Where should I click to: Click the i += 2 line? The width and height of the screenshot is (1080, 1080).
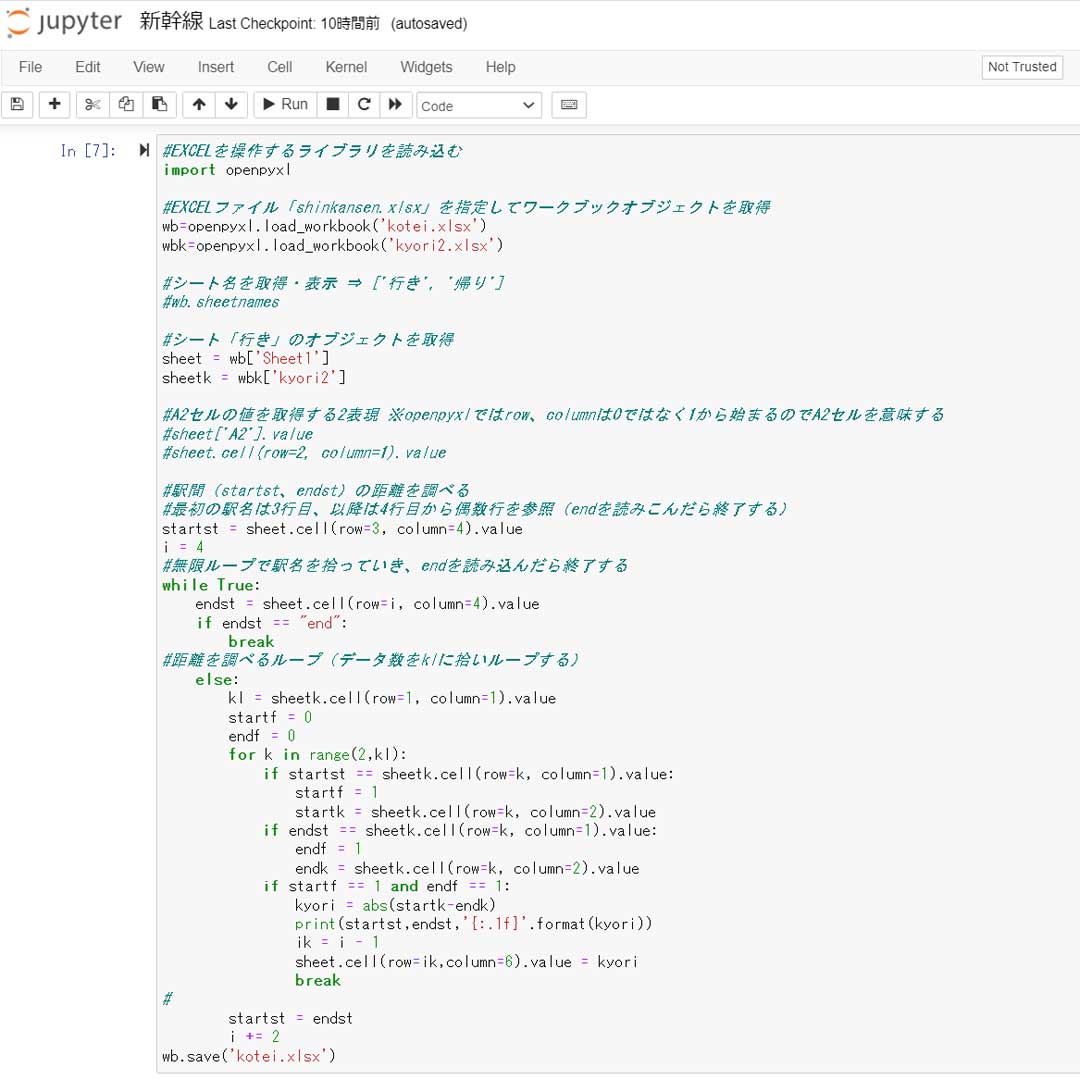point(255,1037)
